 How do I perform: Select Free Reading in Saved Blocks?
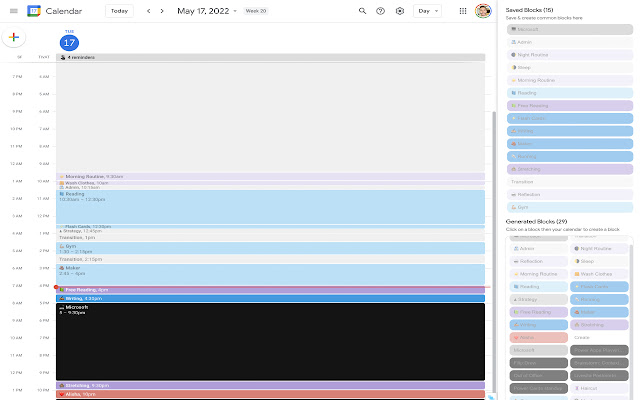pyautogui.click(x=570, y=106)
